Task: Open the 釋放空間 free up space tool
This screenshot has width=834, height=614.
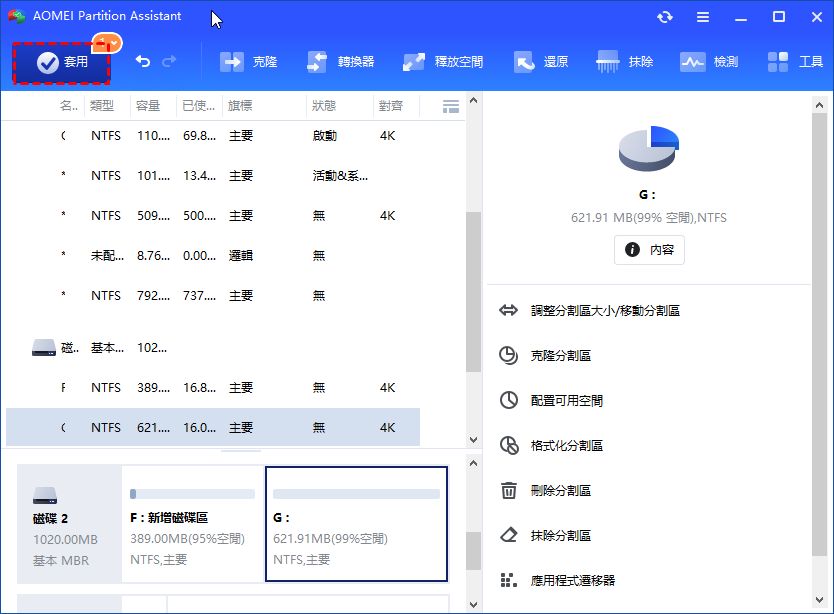Action: tap(443, 62)
